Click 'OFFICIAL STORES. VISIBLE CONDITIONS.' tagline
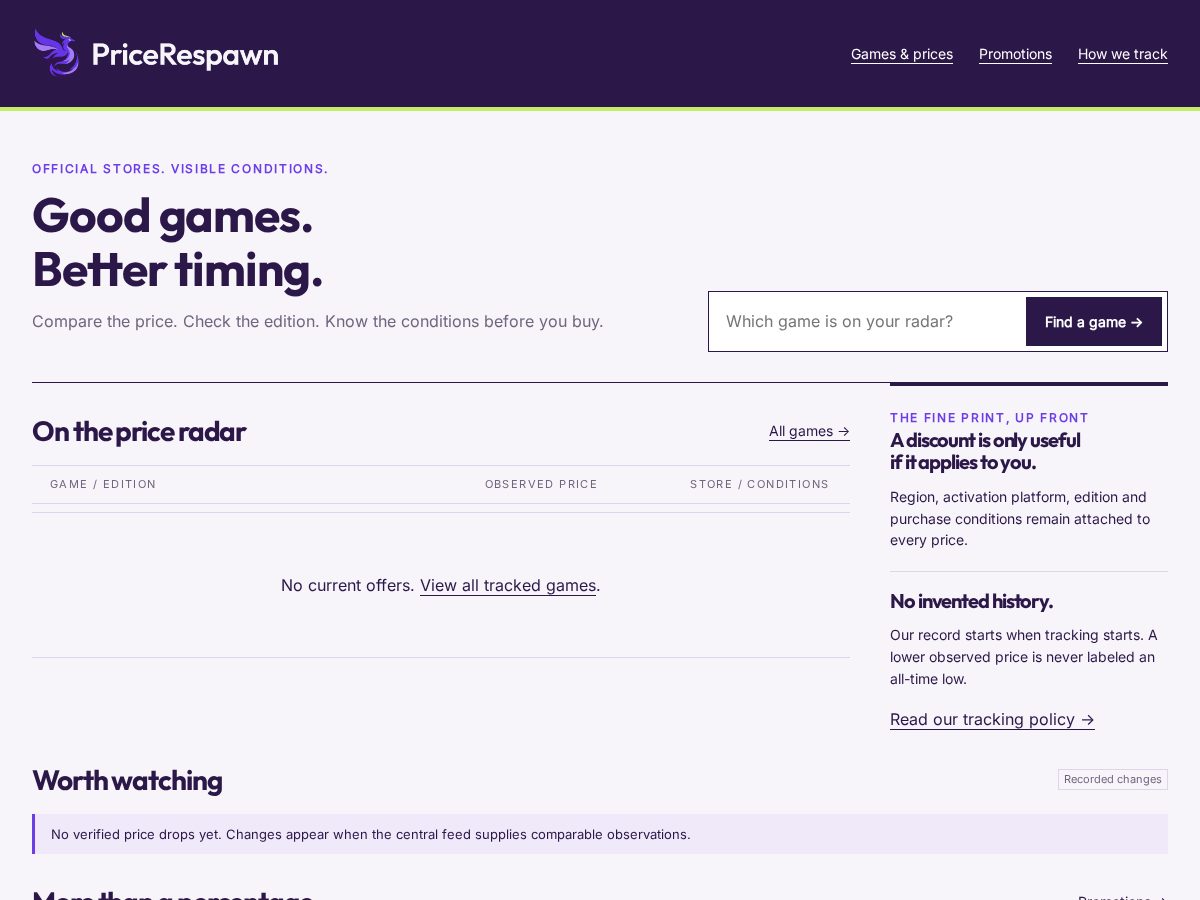Screen dimensions: 1200x900 (x=180, y=169)
